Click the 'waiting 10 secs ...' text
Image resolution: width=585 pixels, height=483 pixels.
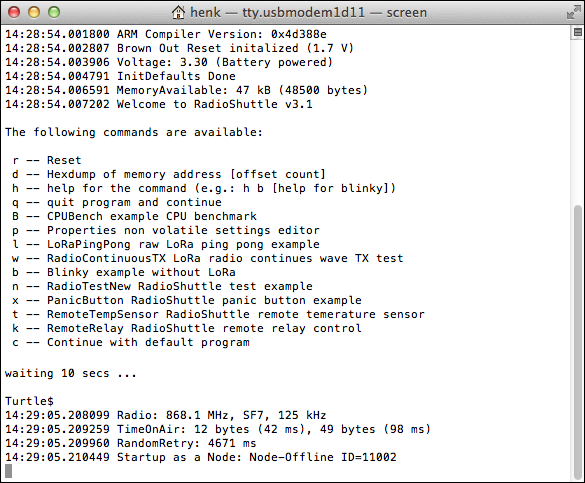(71, 373)
